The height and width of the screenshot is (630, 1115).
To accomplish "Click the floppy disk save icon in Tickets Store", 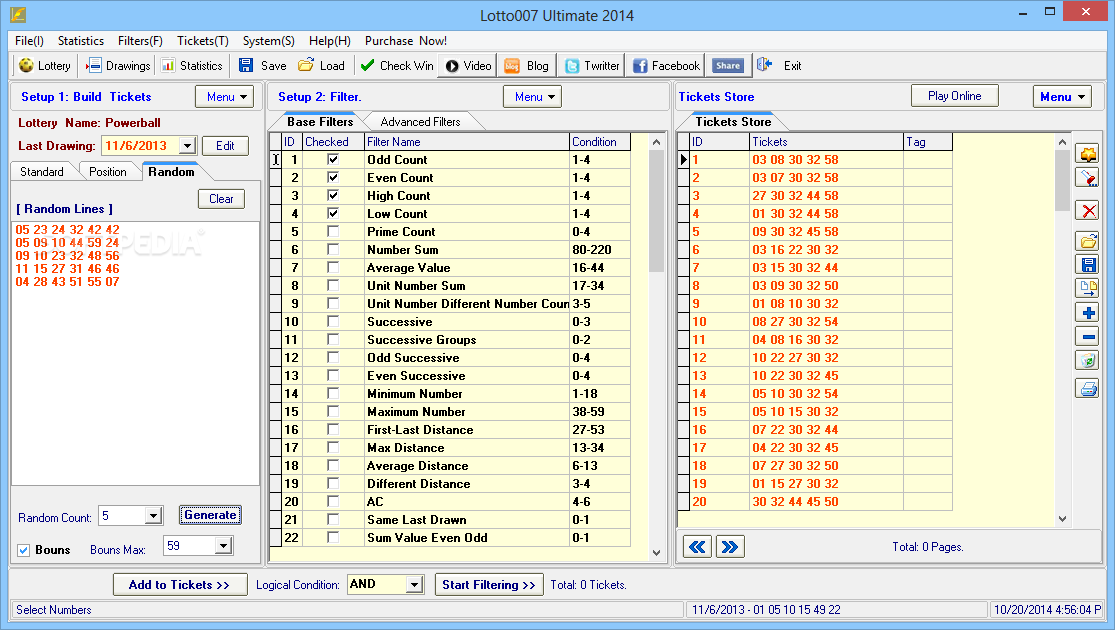I will 1087,265.
